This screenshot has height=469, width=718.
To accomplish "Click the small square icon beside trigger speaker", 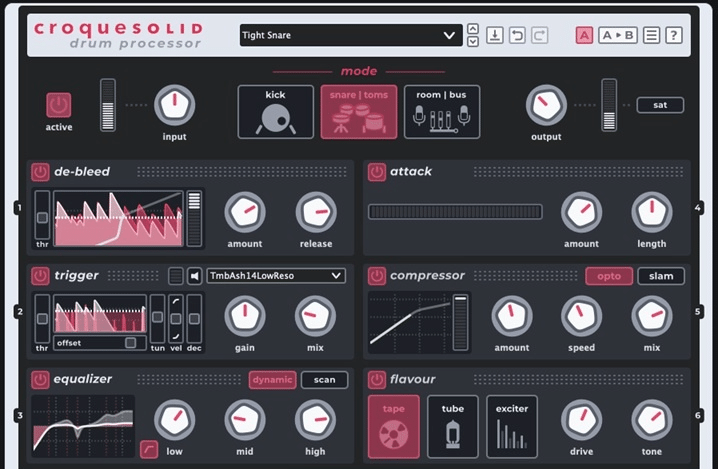I will (x=176, y=276).
